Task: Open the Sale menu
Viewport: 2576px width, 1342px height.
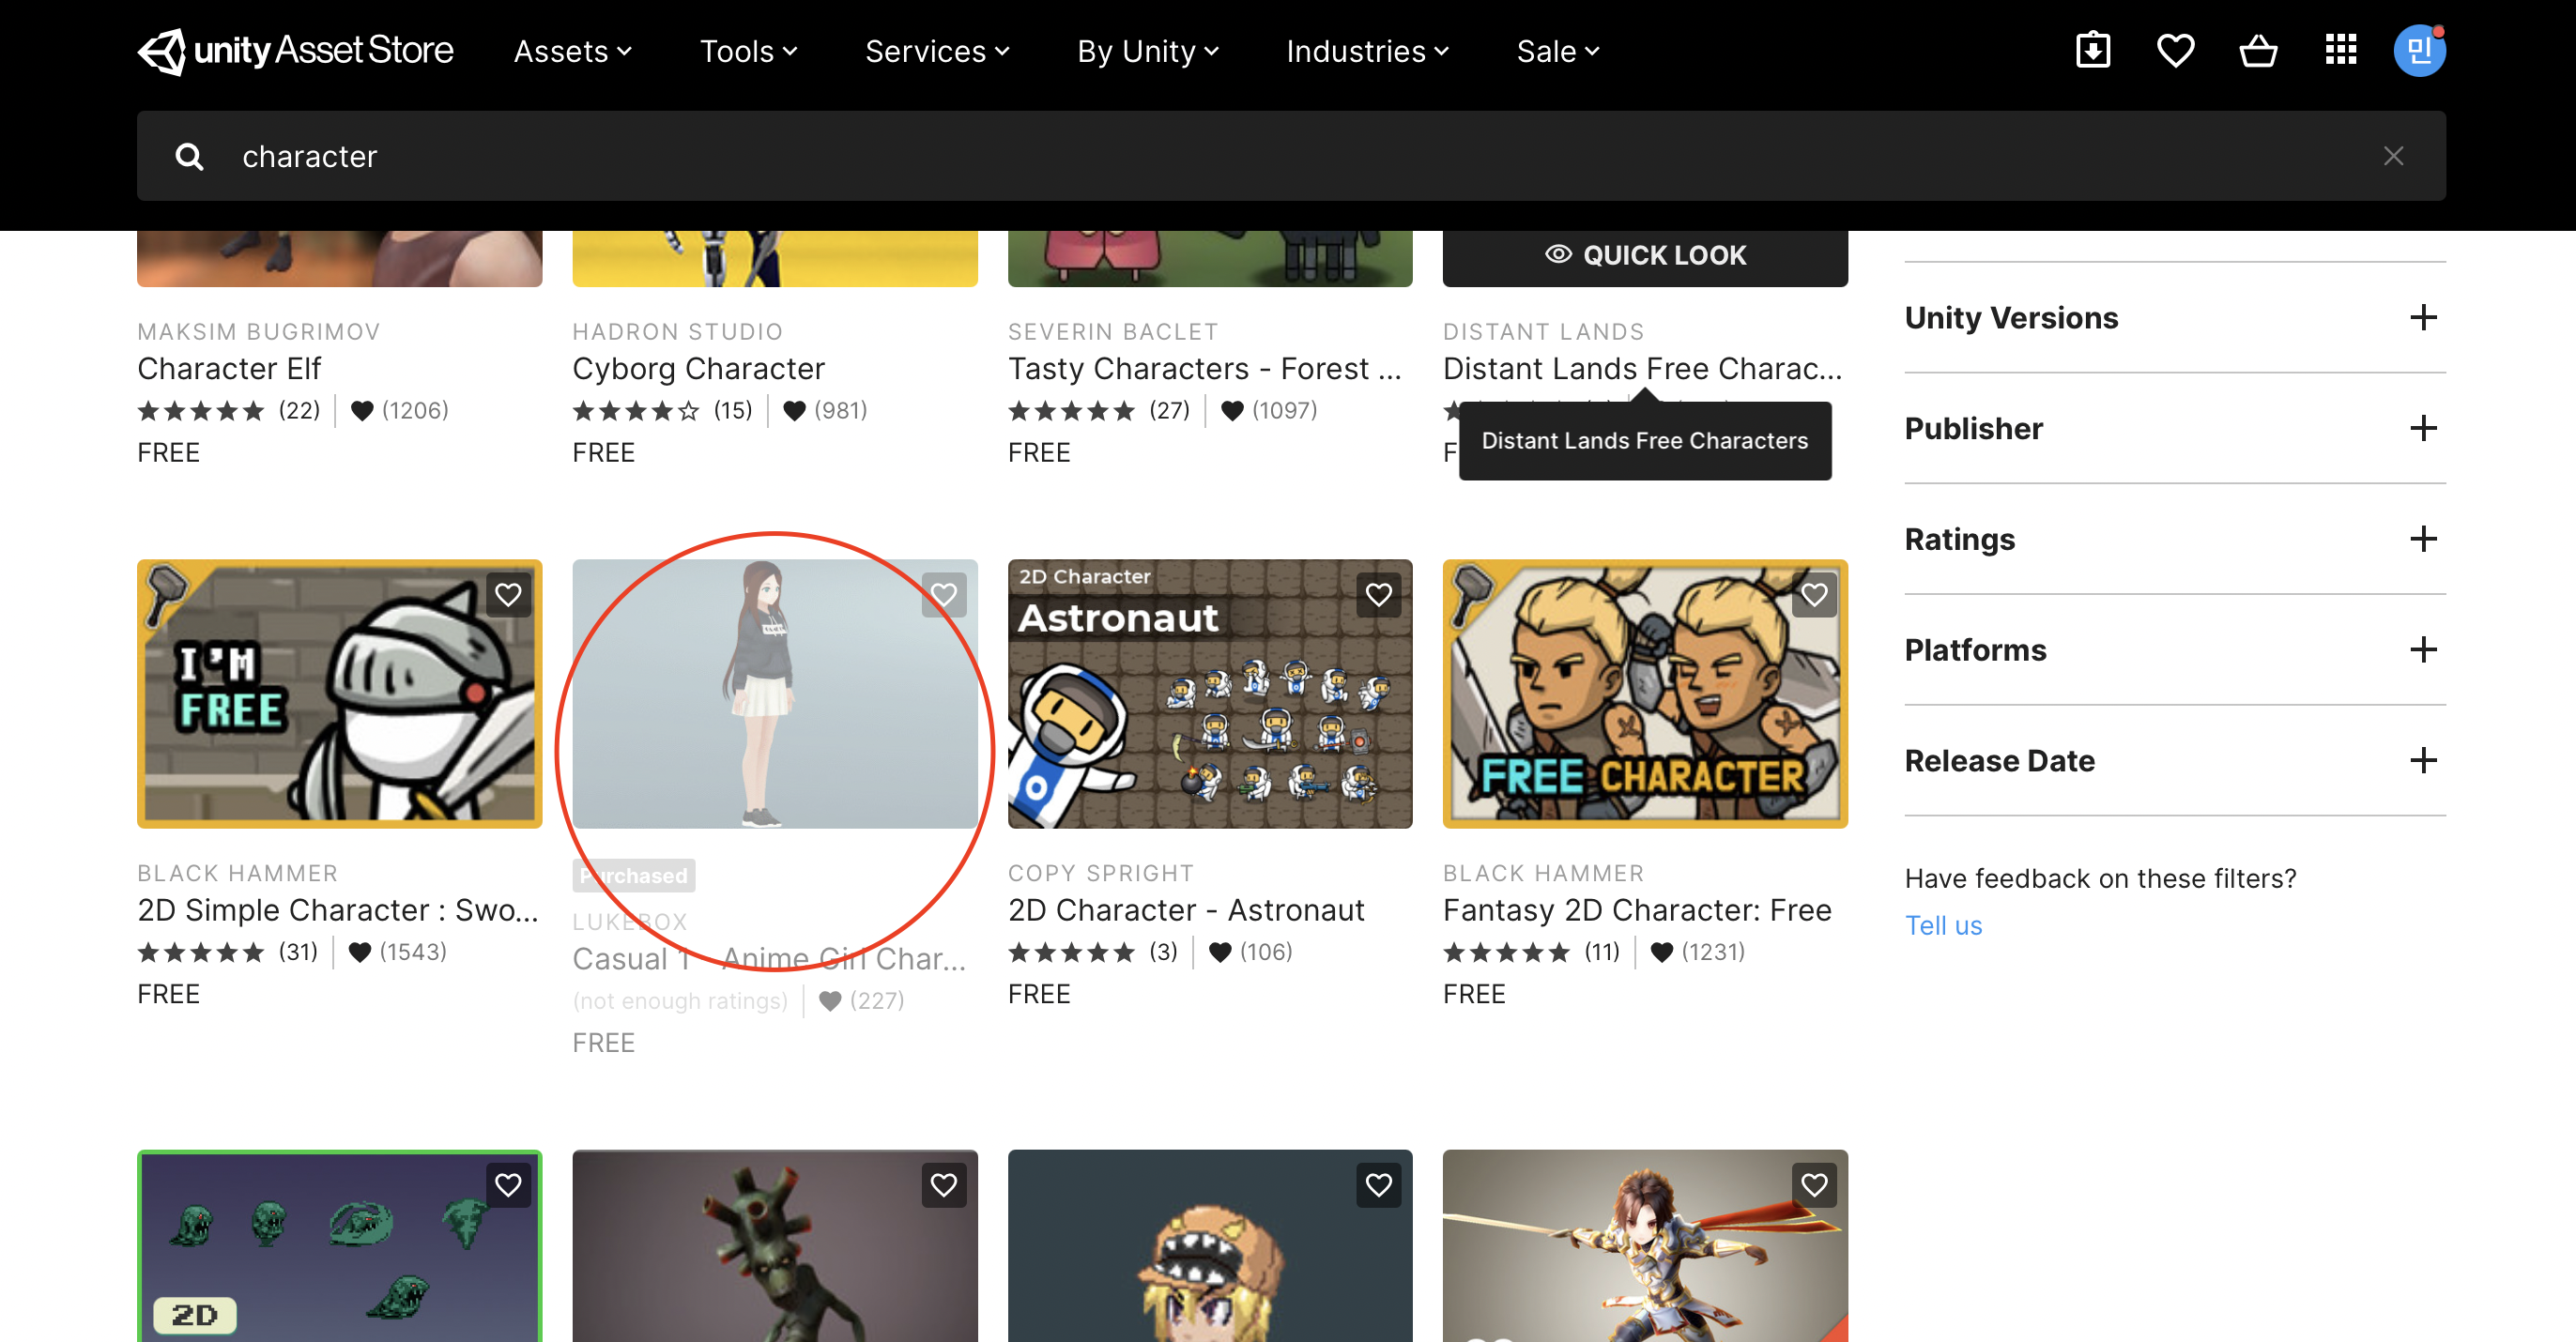Action: [1557, 51]
